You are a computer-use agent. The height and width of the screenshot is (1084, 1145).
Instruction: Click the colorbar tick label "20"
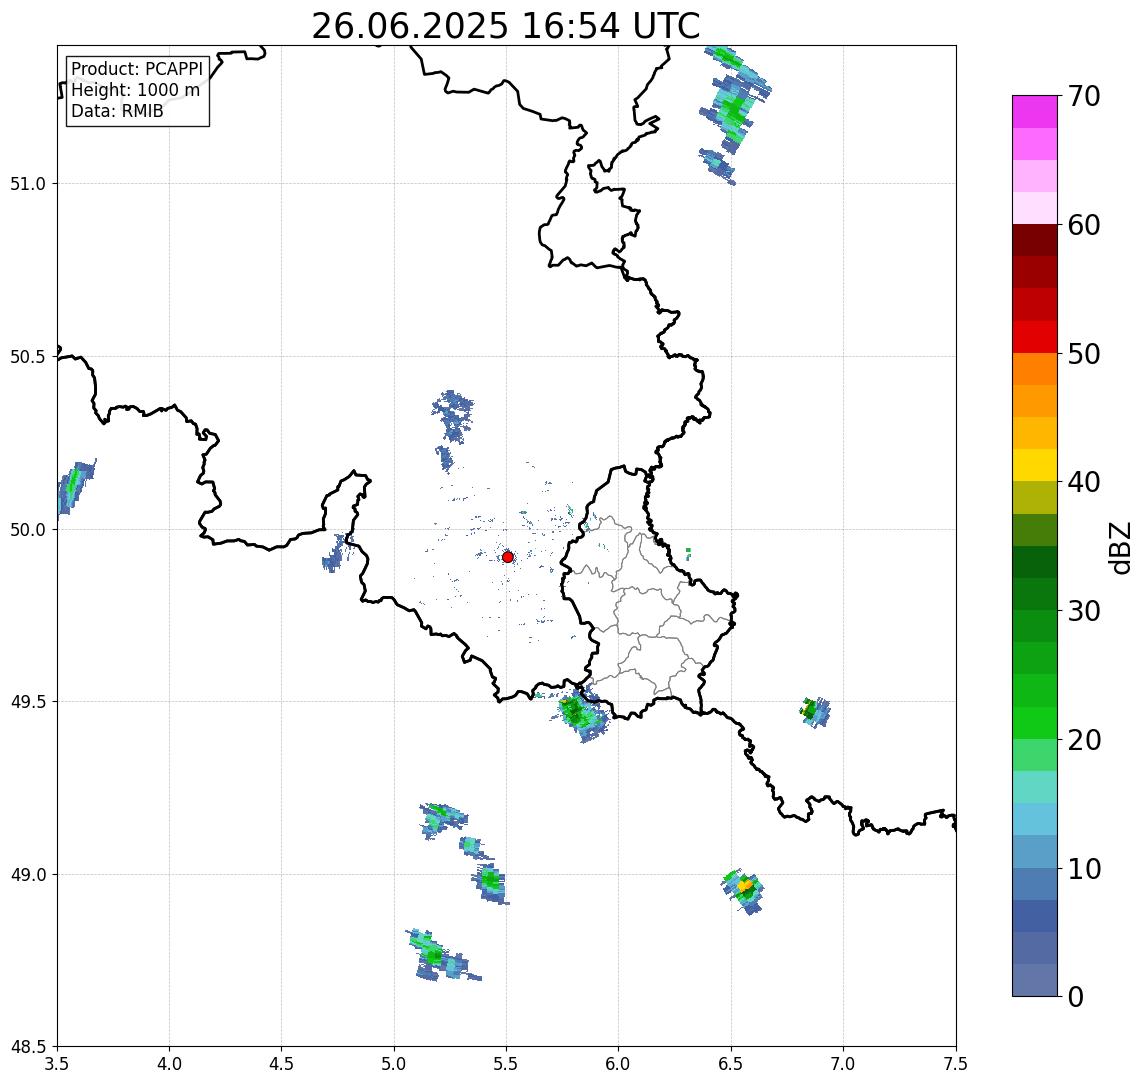click(1084, 740)
